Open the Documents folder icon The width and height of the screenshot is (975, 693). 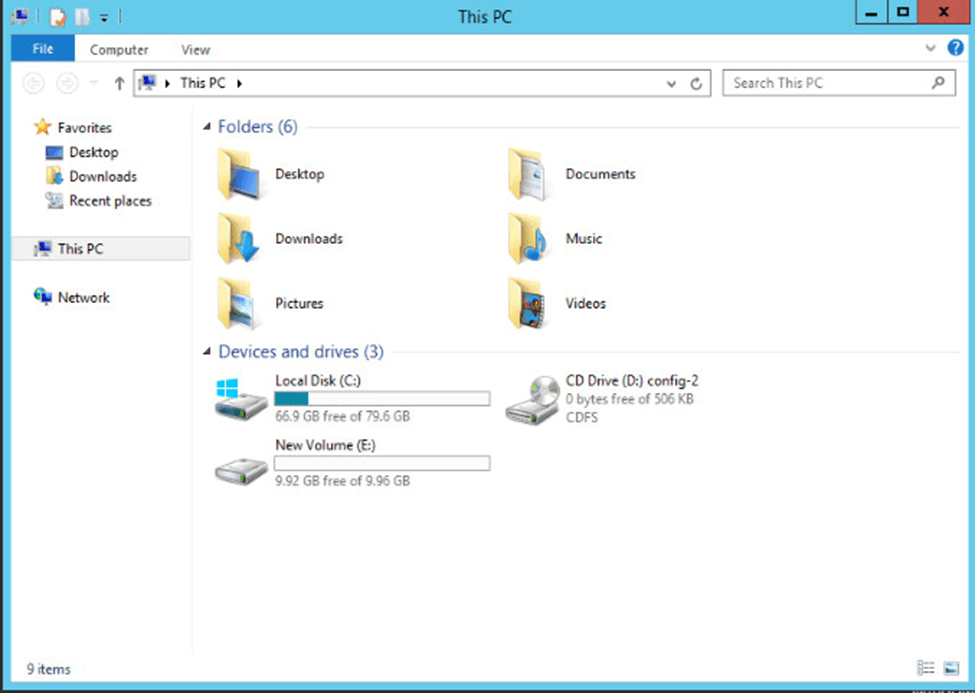pyautogui.click(x=528, y=175)
